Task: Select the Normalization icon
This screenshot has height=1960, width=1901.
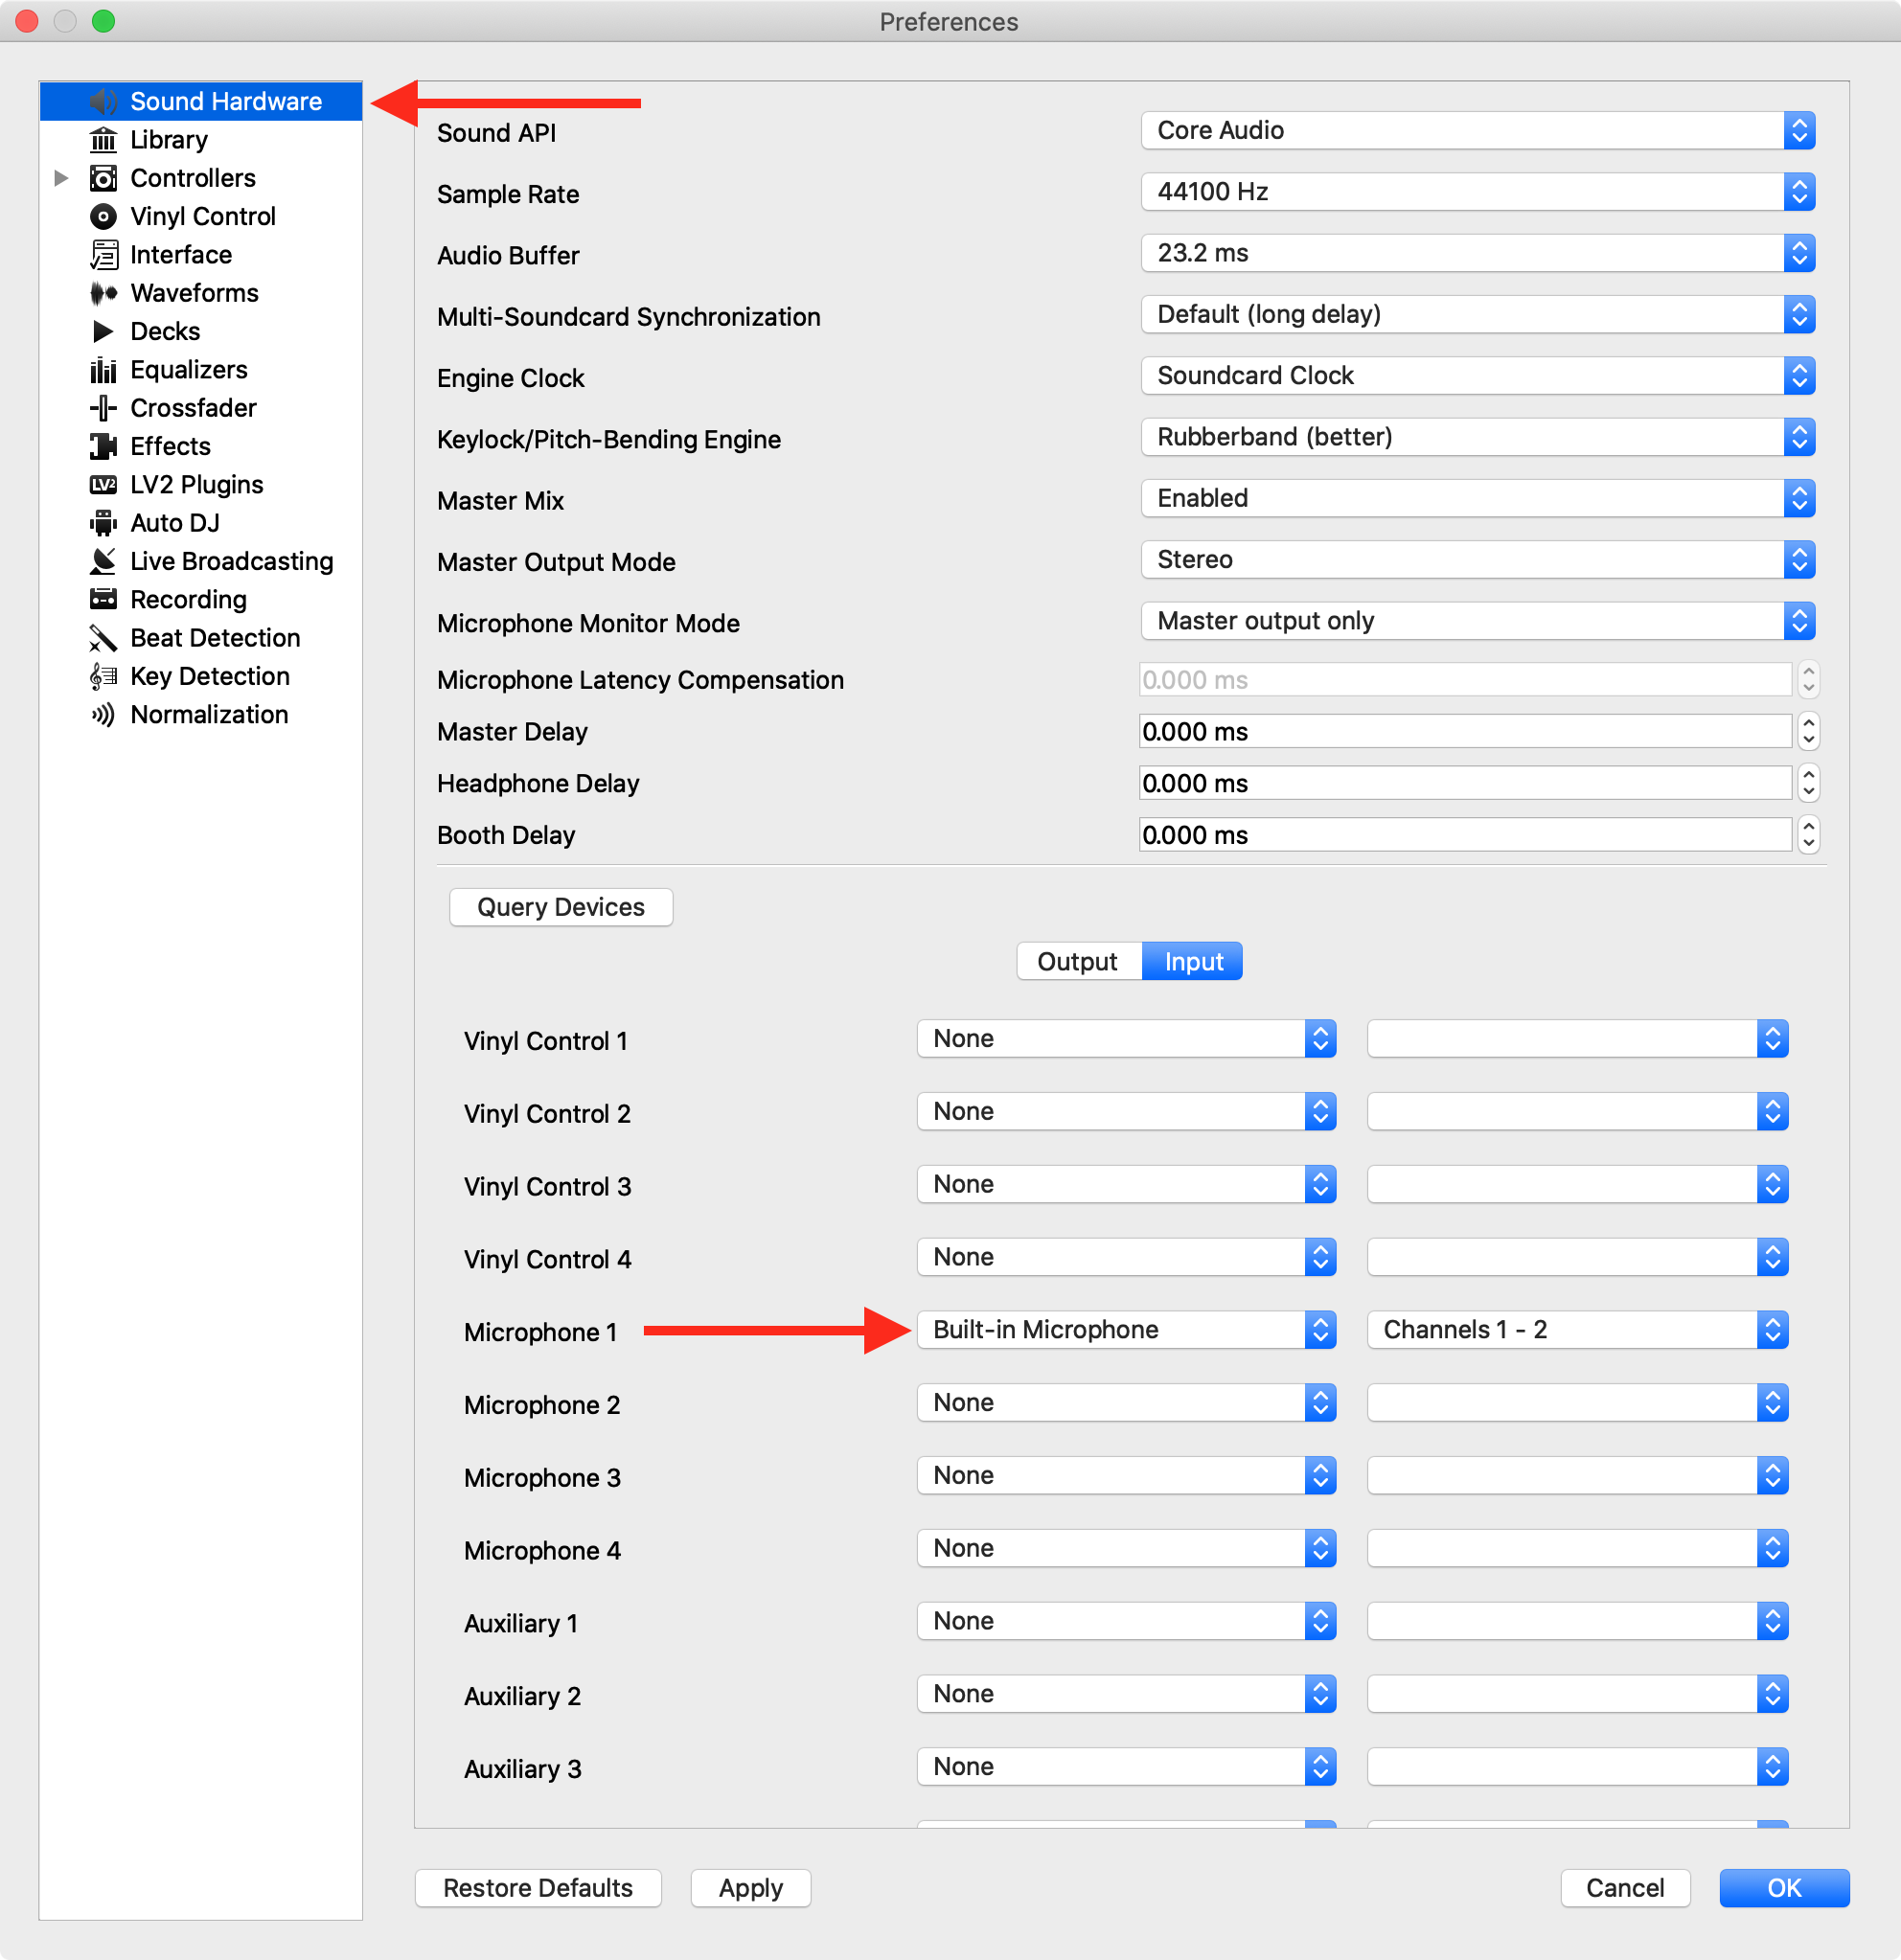Action: coord(103,715)
